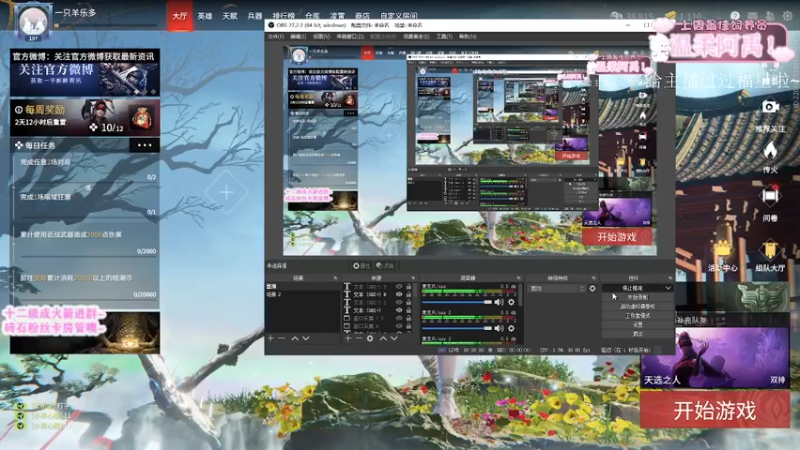Pop out the OBS 控件 dock with its header icon
Viewport: 800px width, 450px height.
click(x=669, y=278)
